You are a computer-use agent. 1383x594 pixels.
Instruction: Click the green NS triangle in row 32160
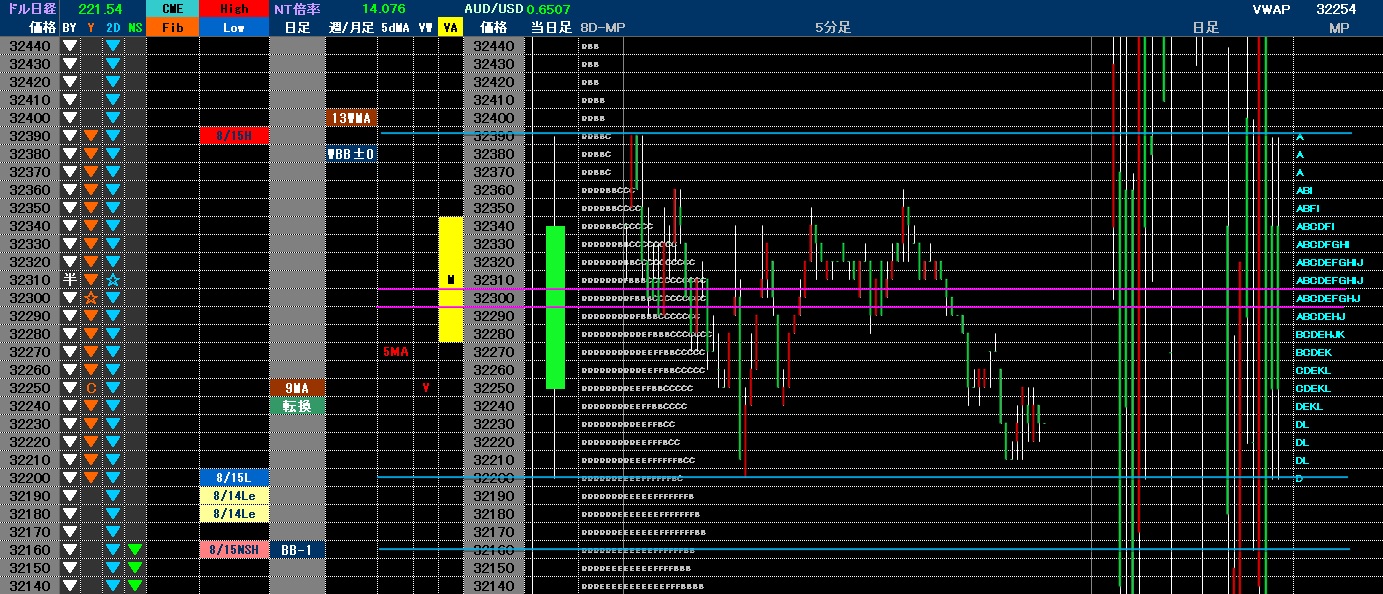coord(135,550)
